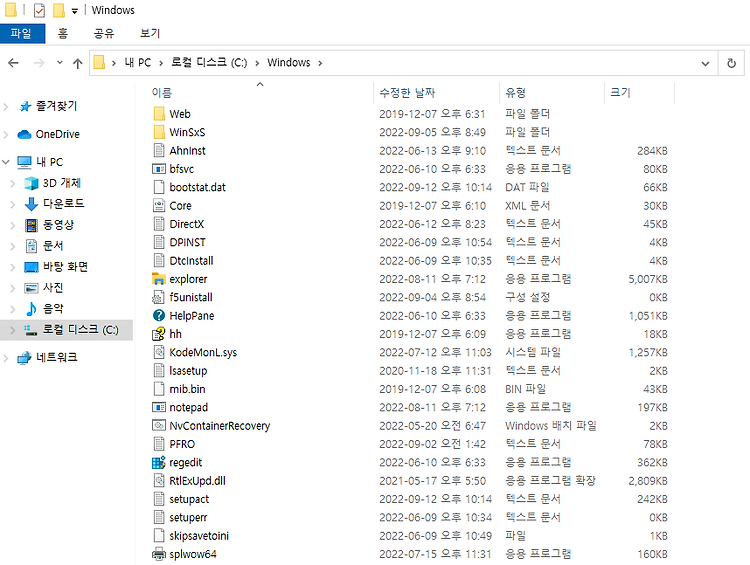Image resolution: width=750 pixels, height=565 pixels.
Task: Open 다운로드 folder icon in sidebar
Action: (x=31, y=204)
